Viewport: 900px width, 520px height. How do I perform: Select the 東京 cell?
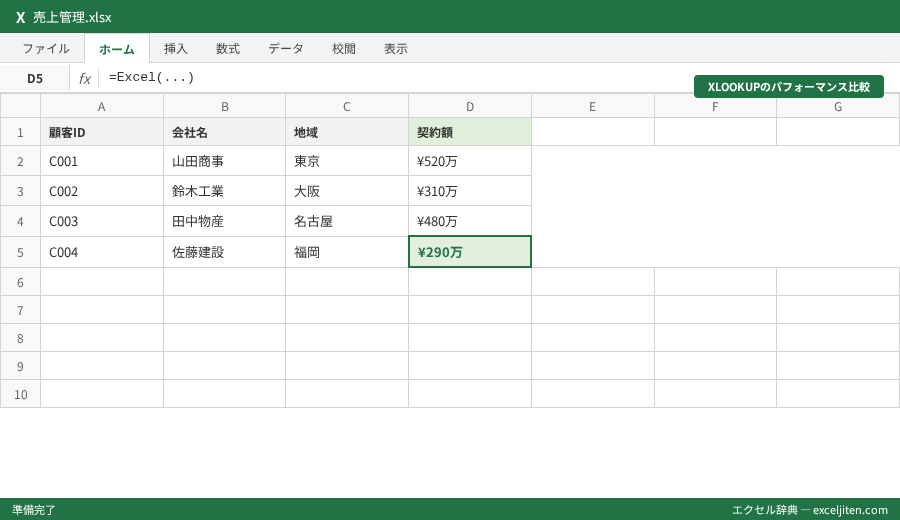coord(347,161)
